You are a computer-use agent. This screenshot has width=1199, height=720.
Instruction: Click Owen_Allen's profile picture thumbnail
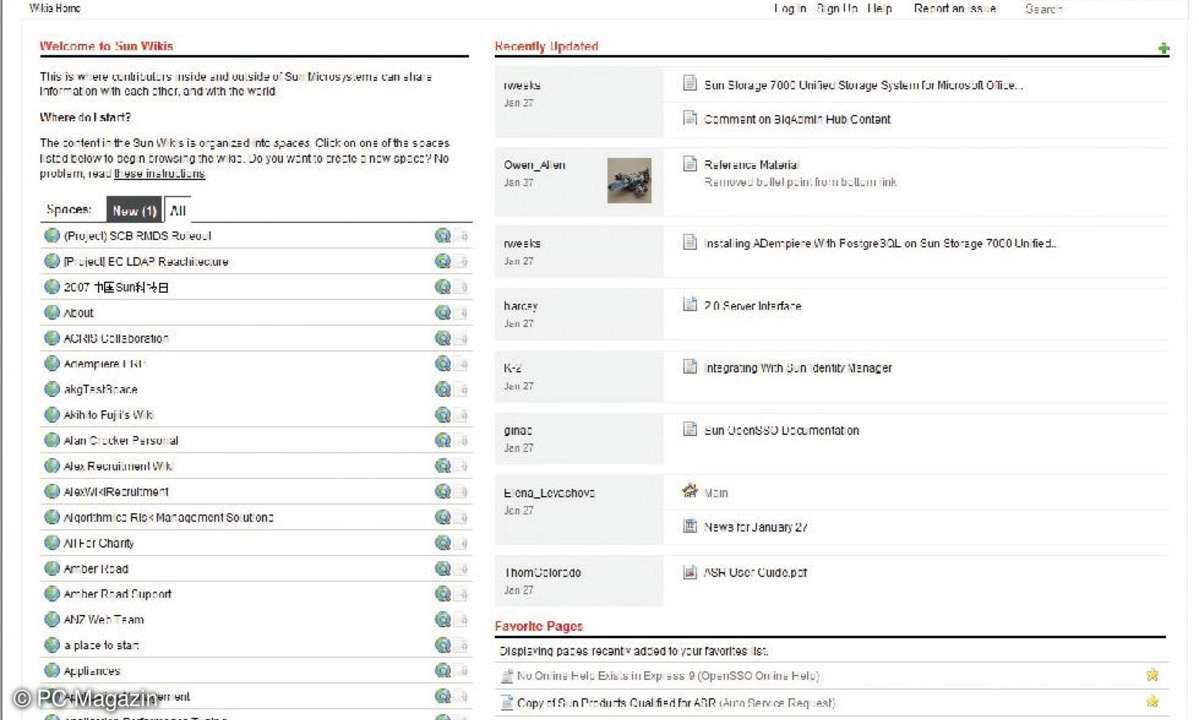pos(629,180)
